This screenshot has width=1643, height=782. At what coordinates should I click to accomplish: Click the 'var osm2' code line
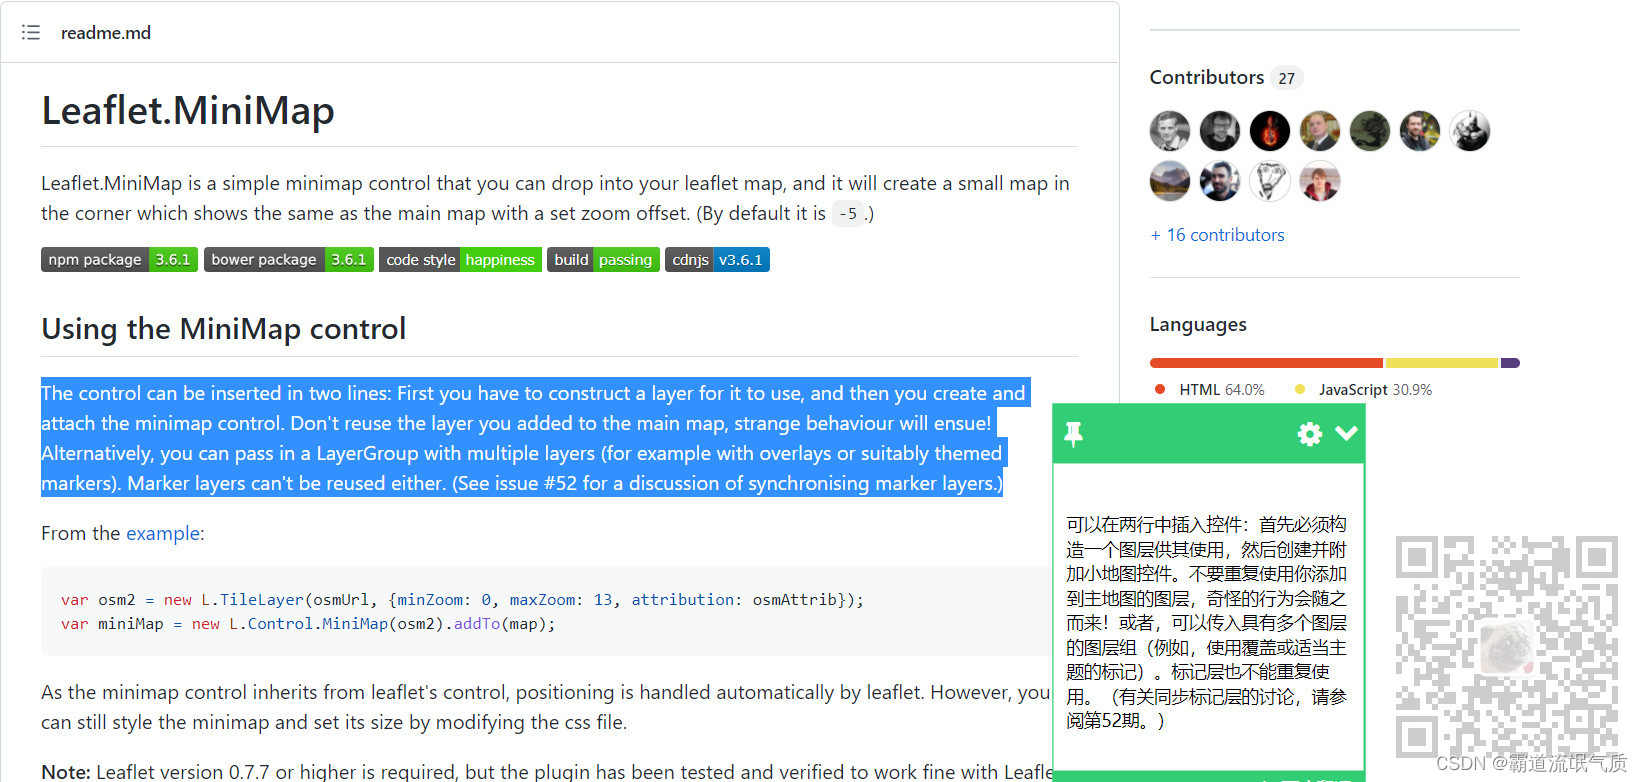[462, 600]
